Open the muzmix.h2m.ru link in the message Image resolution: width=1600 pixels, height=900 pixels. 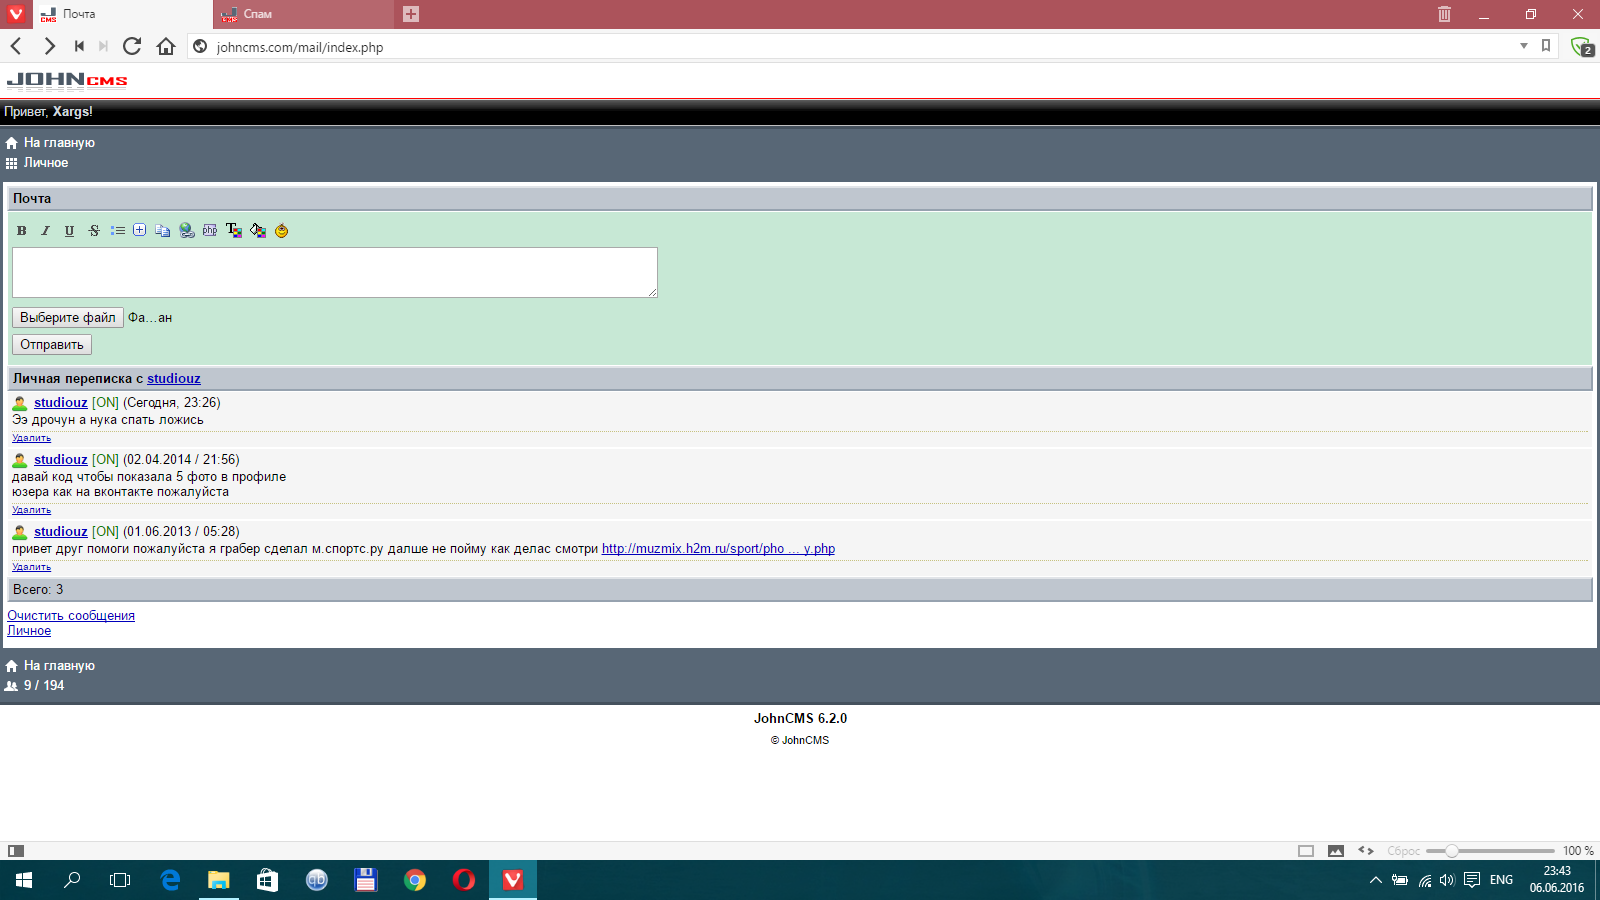click(718, 549)
